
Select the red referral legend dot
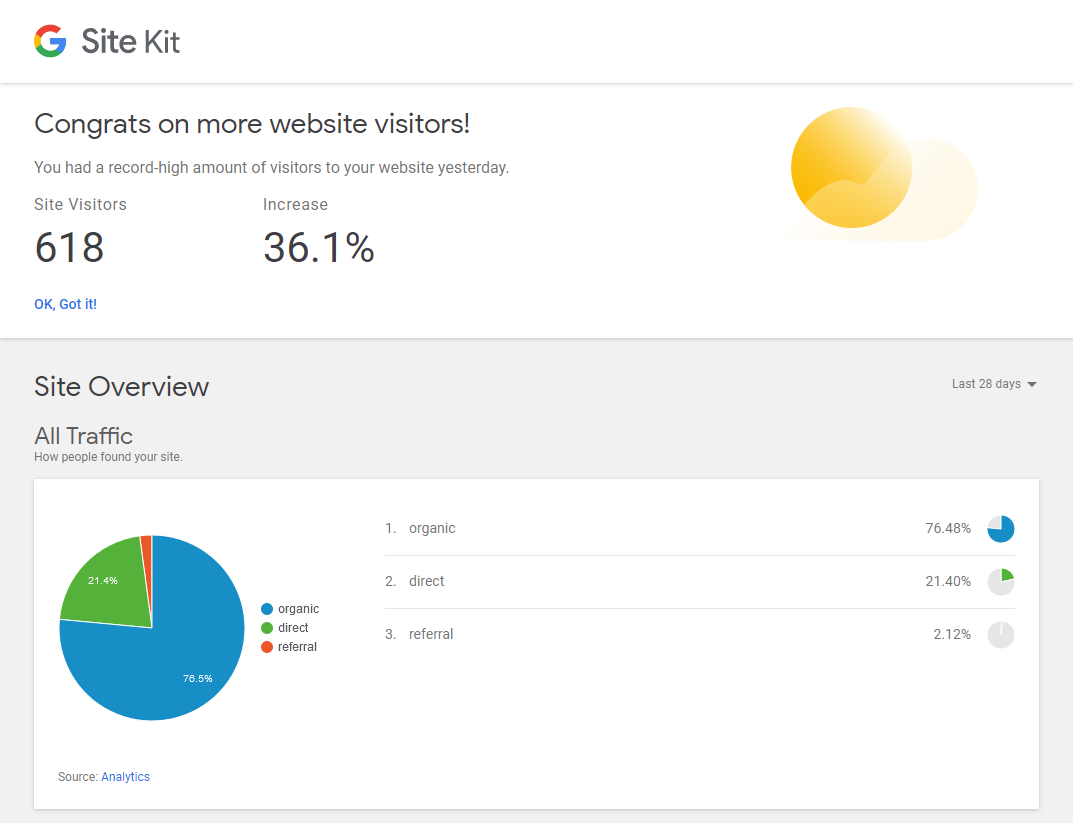pos(267,647)
